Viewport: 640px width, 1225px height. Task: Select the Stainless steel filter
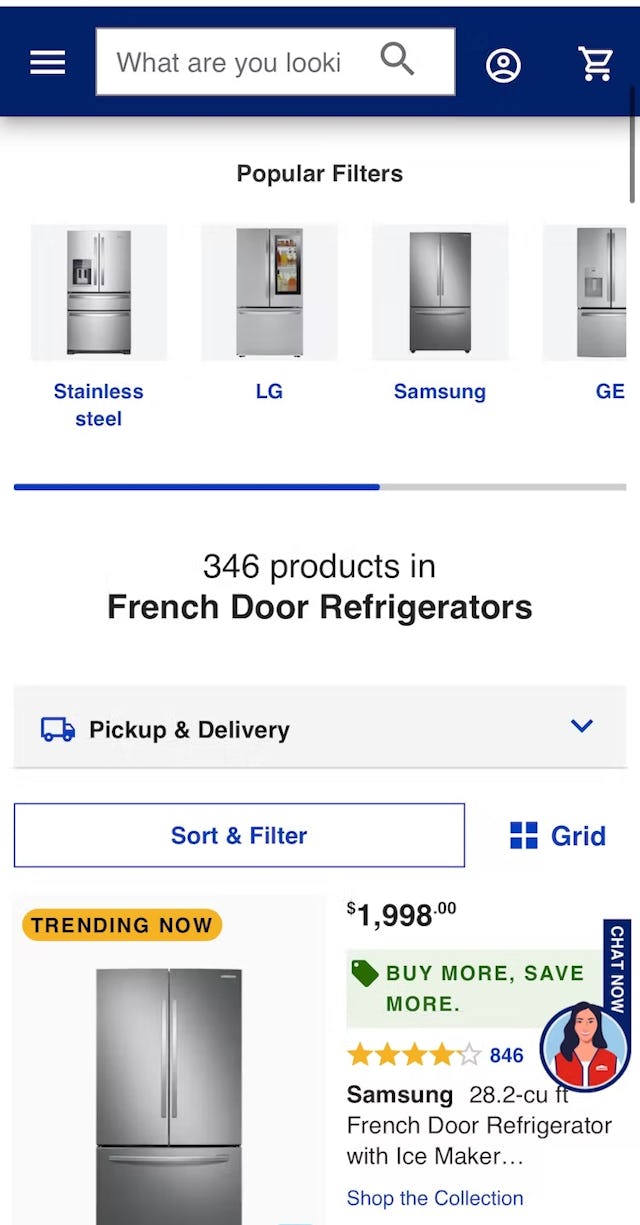pos(98,292)
